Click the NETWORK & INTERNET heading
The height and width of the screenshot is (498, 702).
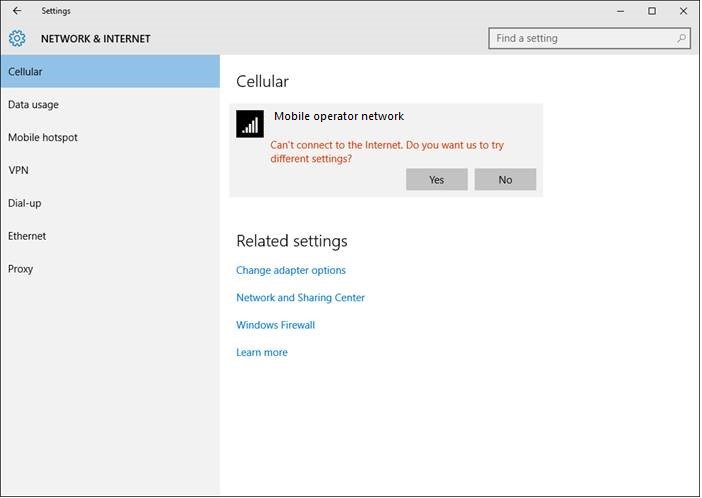(95, 39)
